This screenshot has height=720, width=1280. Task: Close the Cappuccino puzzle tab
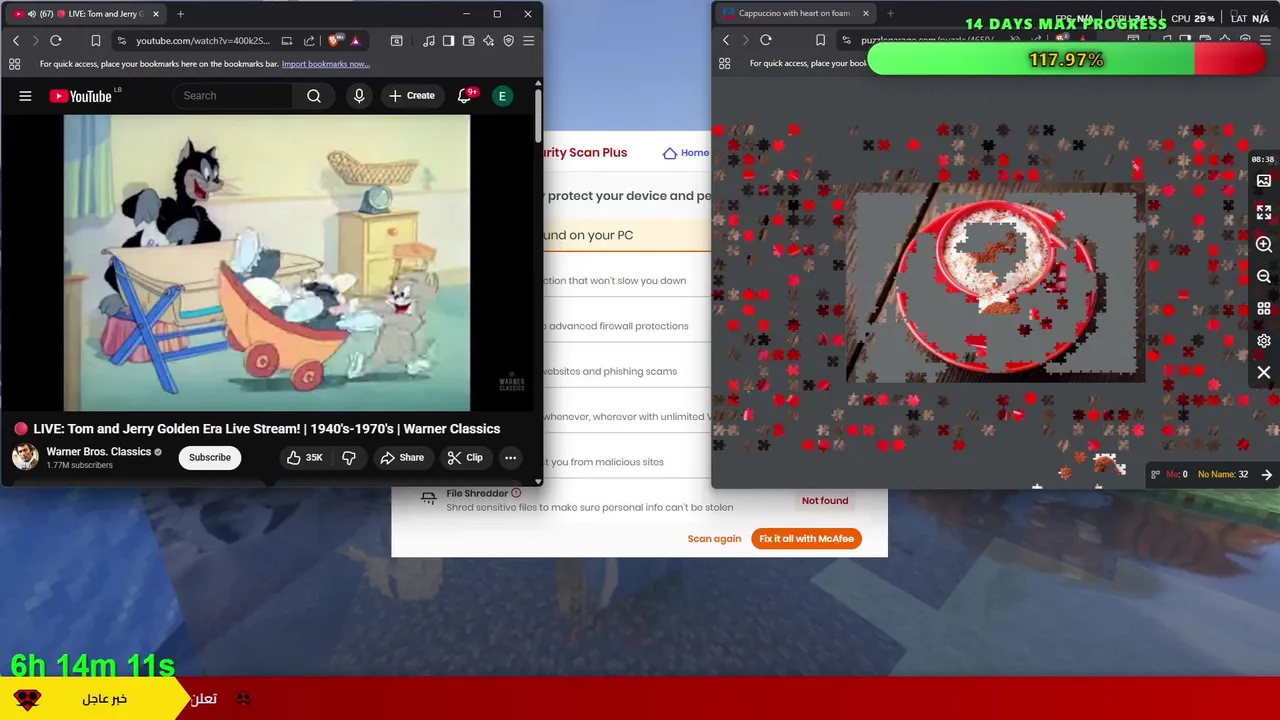[x=866, y=14]
